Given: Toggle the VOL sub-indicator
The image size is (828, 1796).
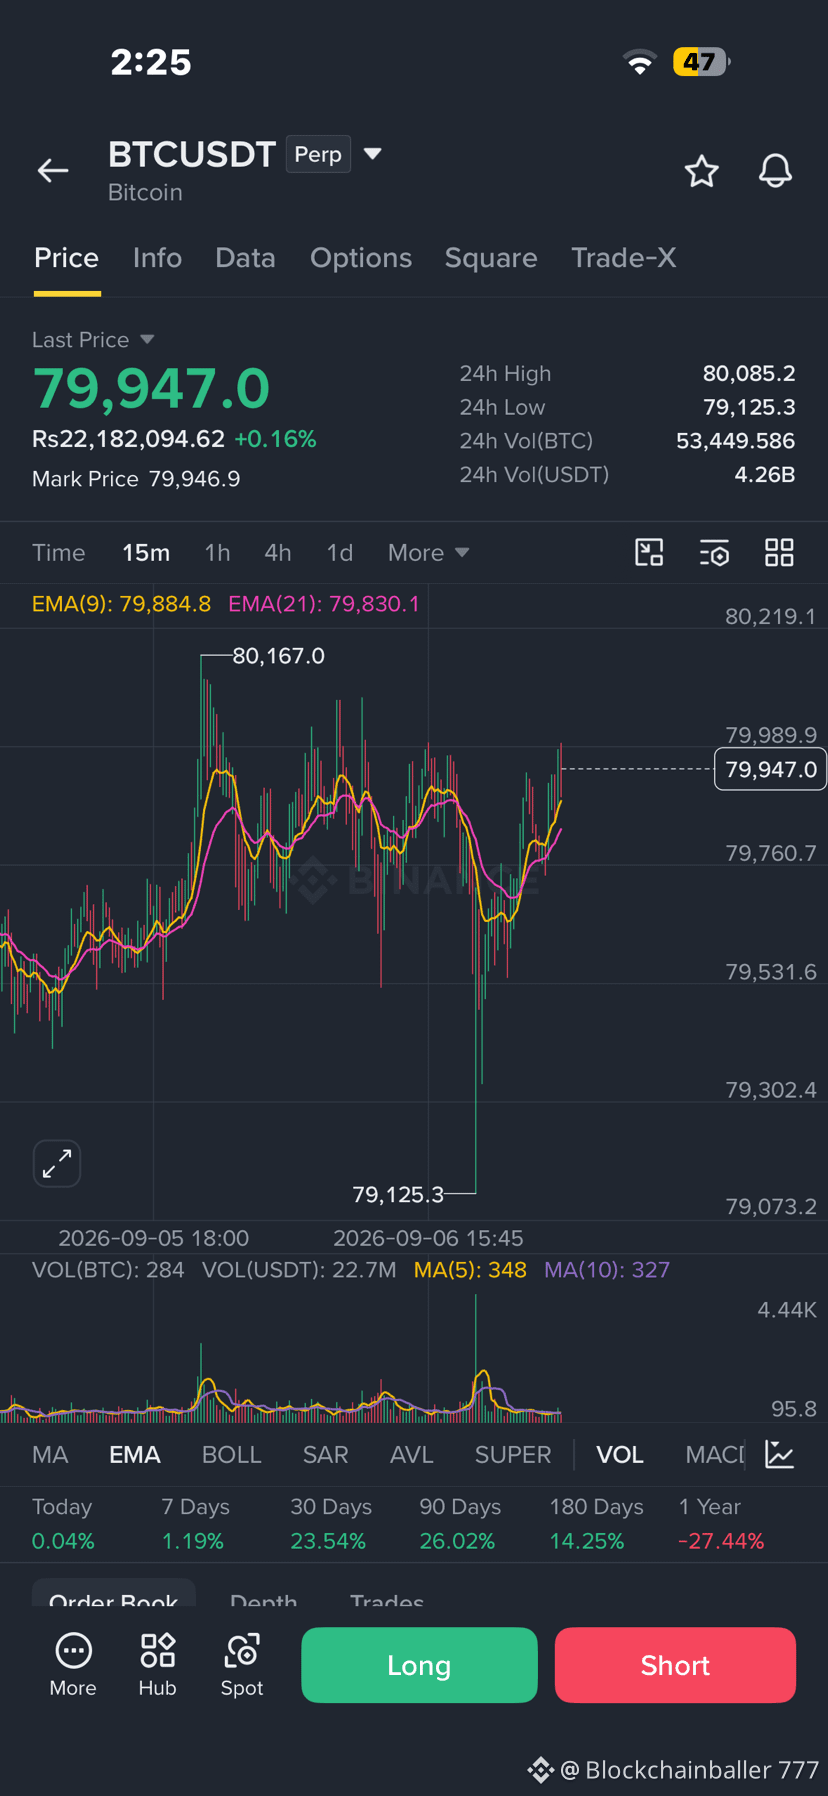Looking at the screenshot, I should pyautogui.click(x=620, y=1455).
